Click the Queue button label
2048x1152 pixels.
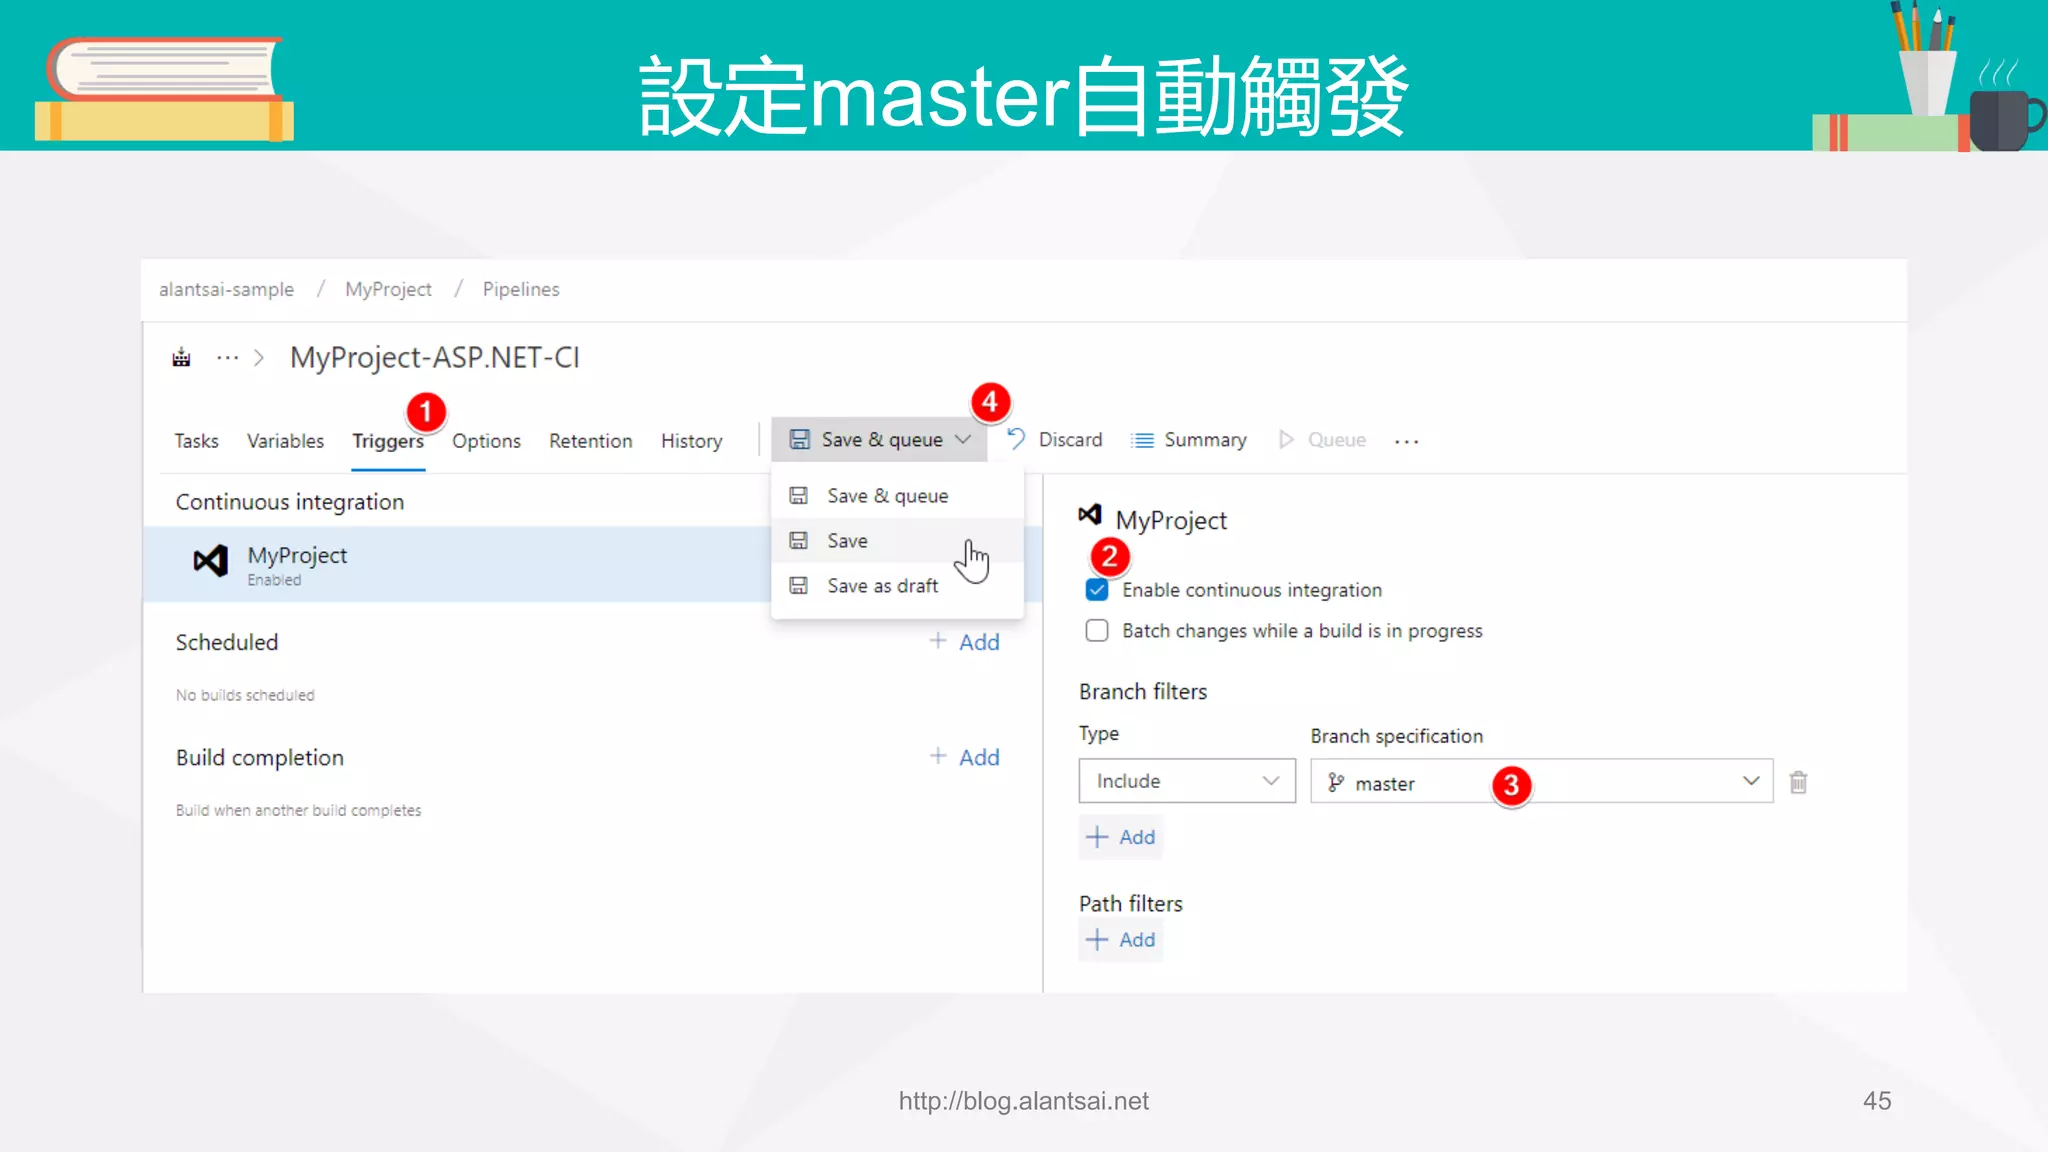point(1336,439)
